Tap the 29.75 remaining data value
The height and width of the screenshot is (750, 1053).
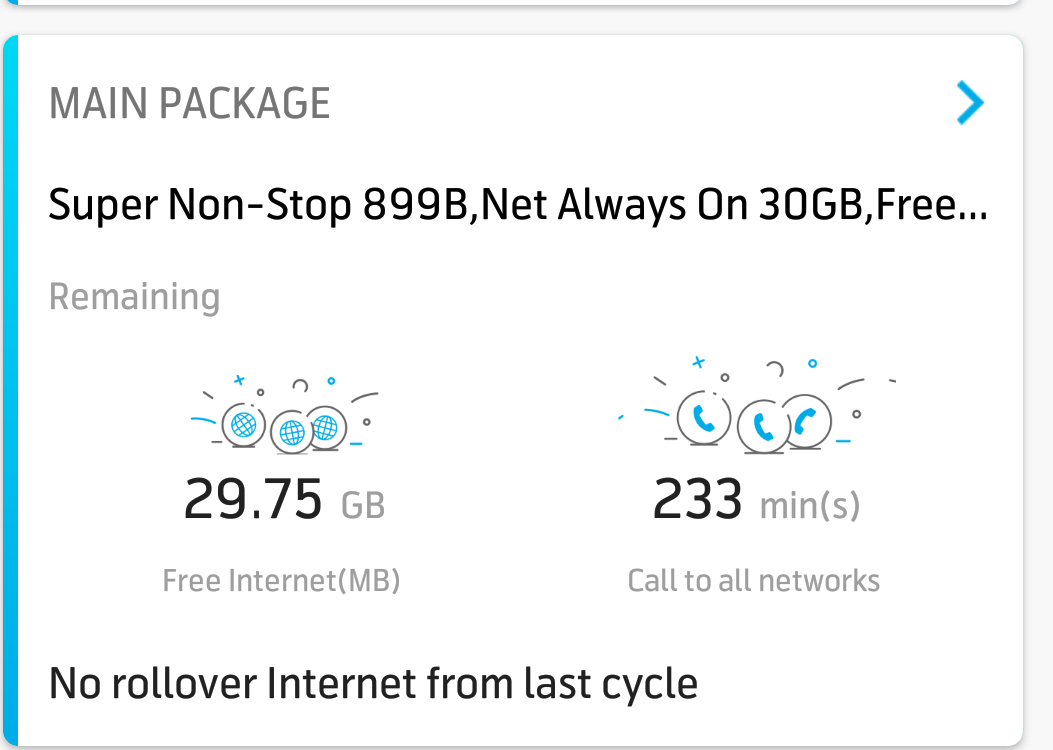tap(253, 501)
